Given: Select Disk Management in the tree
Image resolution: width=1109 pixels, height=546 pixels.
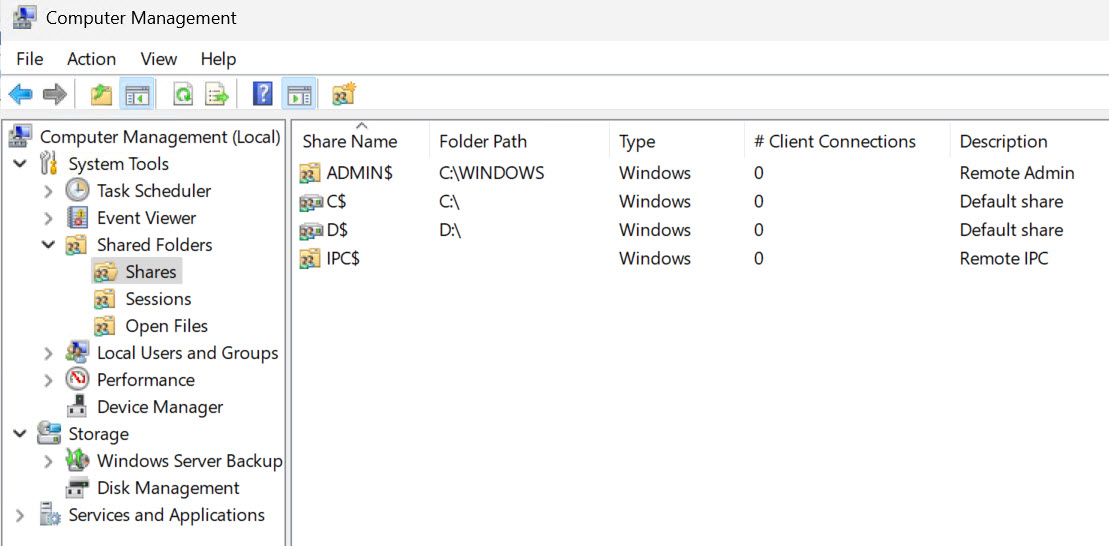Looking at the screenshot, I should tap(168, 489).
